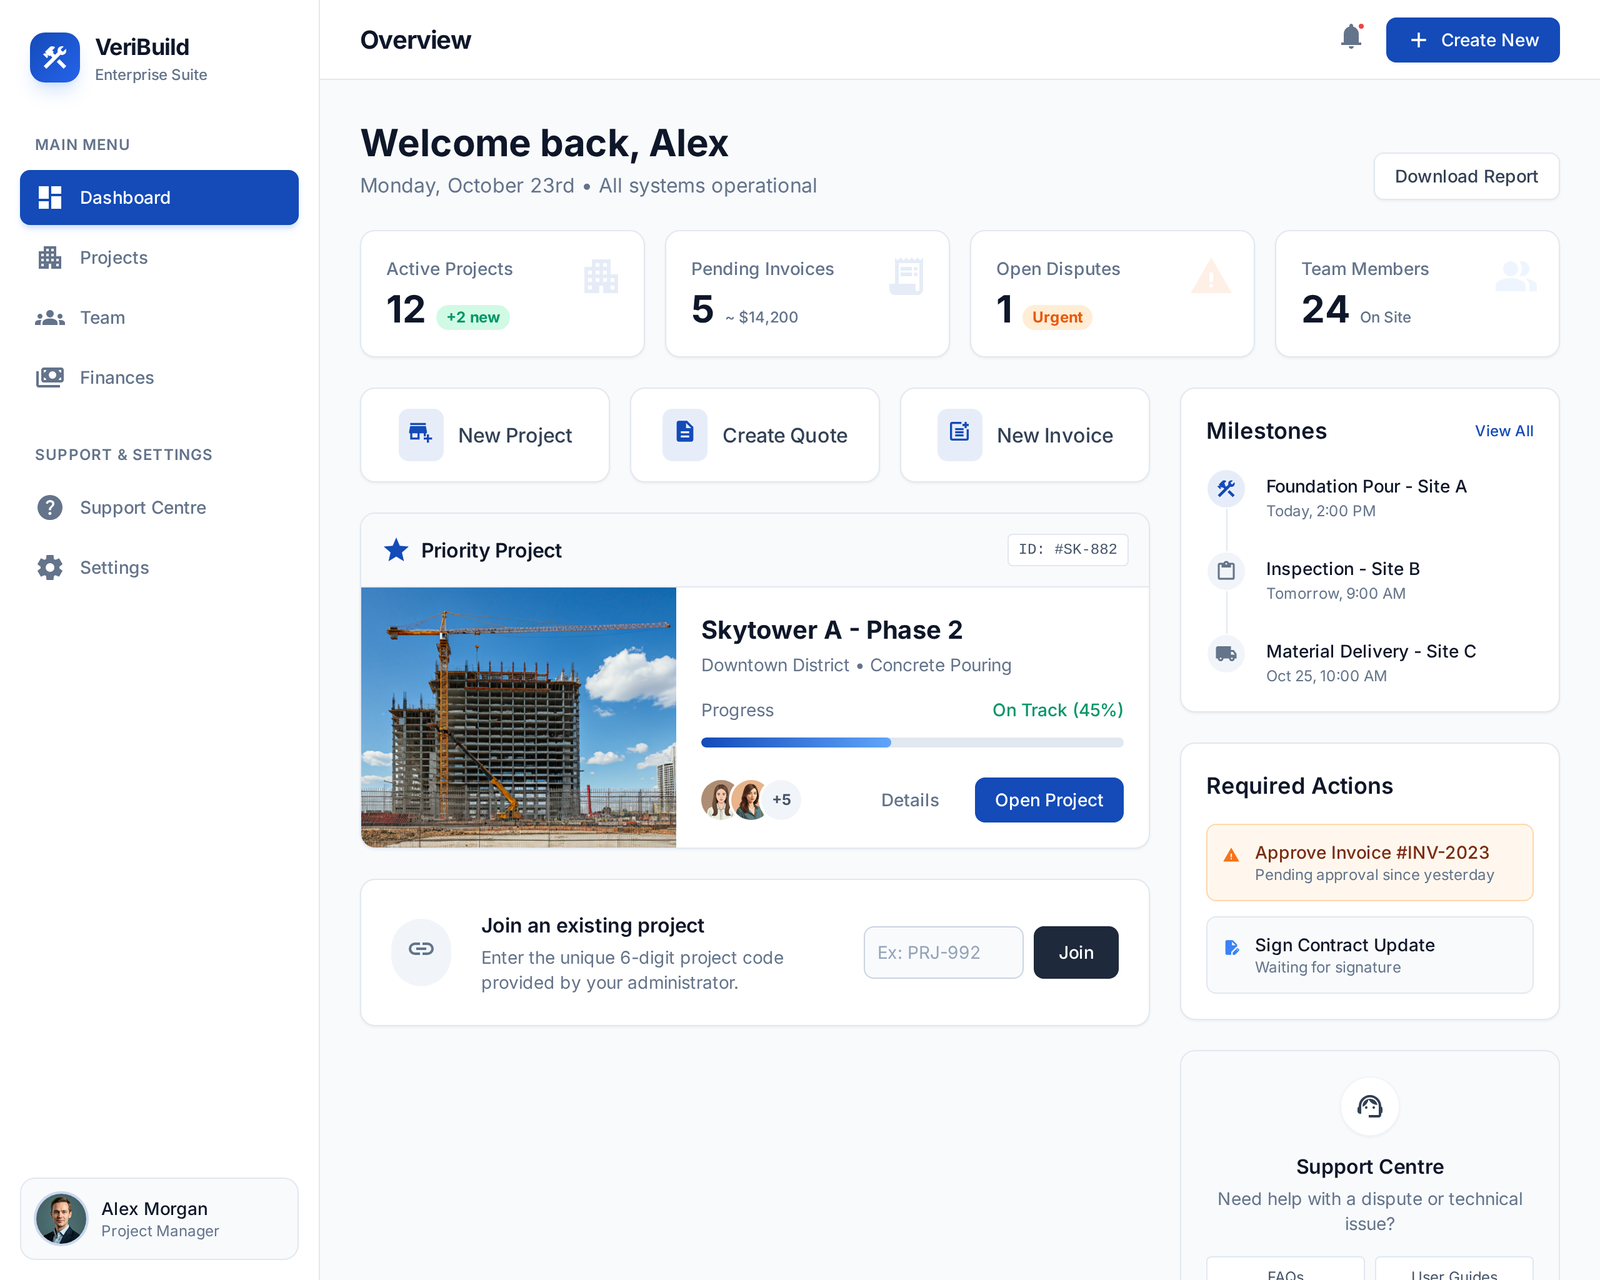Click View All milestones link
1600x1280 pixels.
pyautogui.click(x=1503, y=431)
